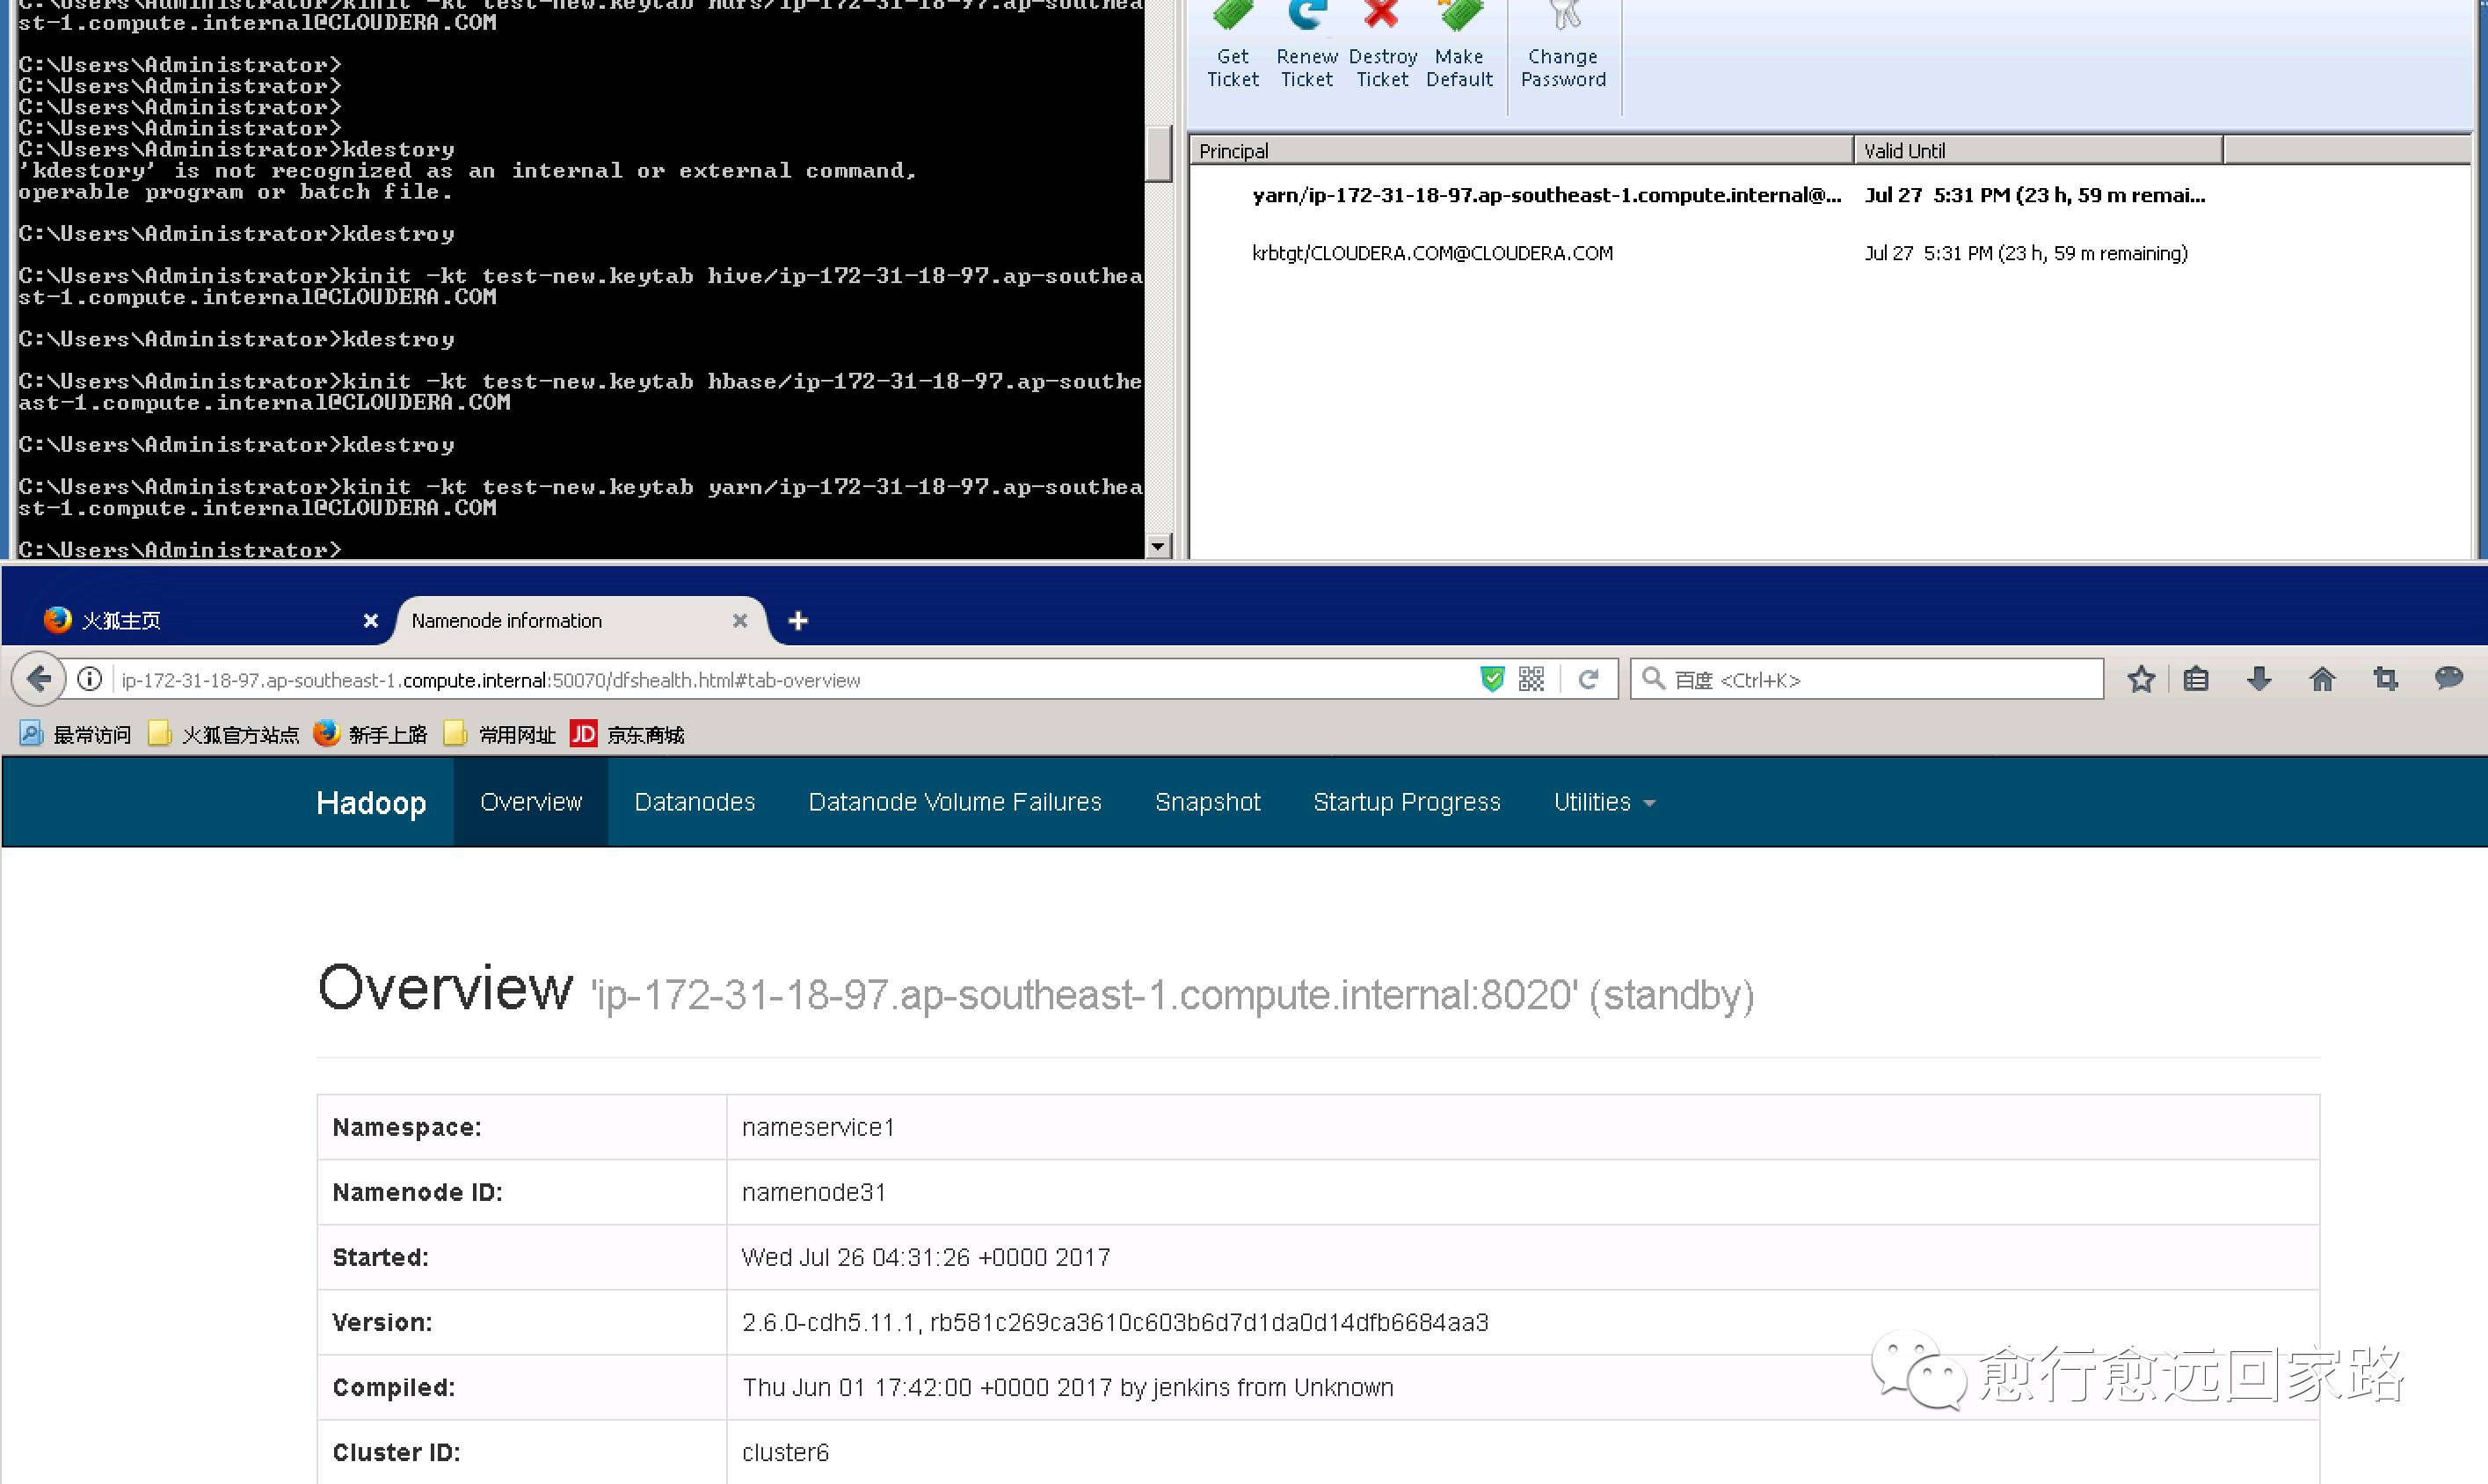Click site information icon in address bar

pyautogui.click(x=90, y=679)
